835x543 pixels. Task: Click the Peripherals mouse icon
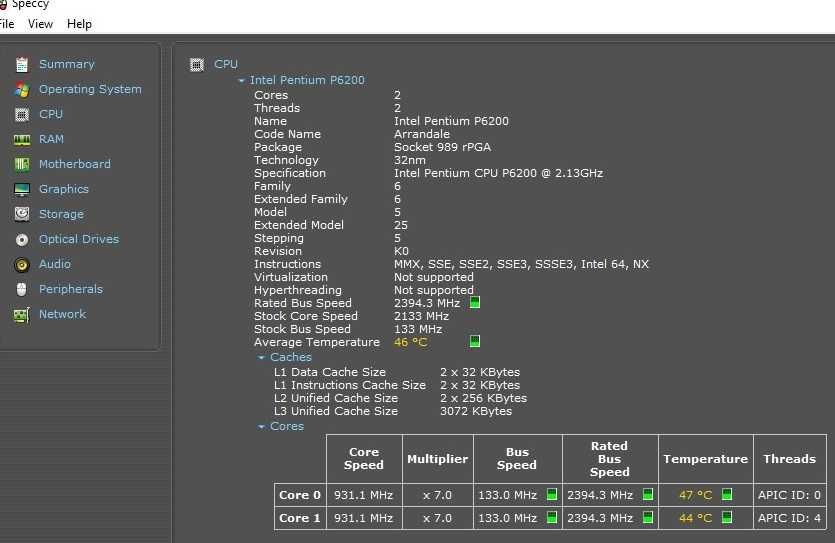[x=21, y=289]
